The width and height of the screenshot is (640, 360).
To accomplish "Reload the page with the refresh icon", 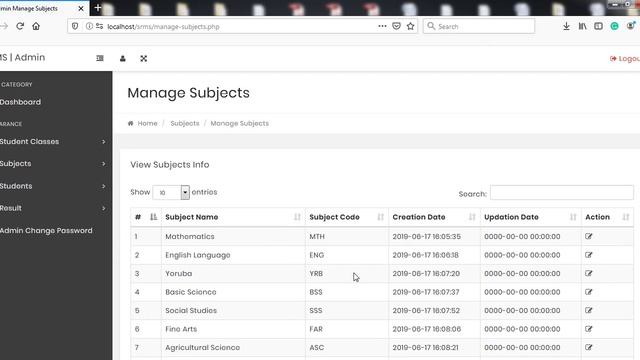I will pyautogui.click(x=20, y=26).
